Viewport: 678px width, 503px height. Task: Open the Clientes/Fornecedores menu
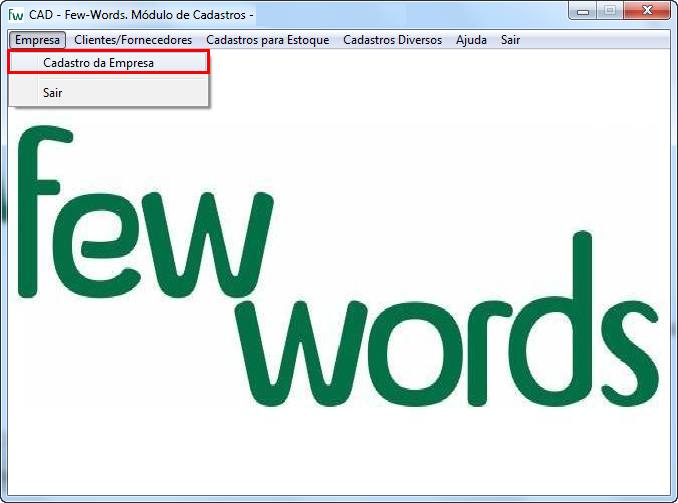point(133,40)
